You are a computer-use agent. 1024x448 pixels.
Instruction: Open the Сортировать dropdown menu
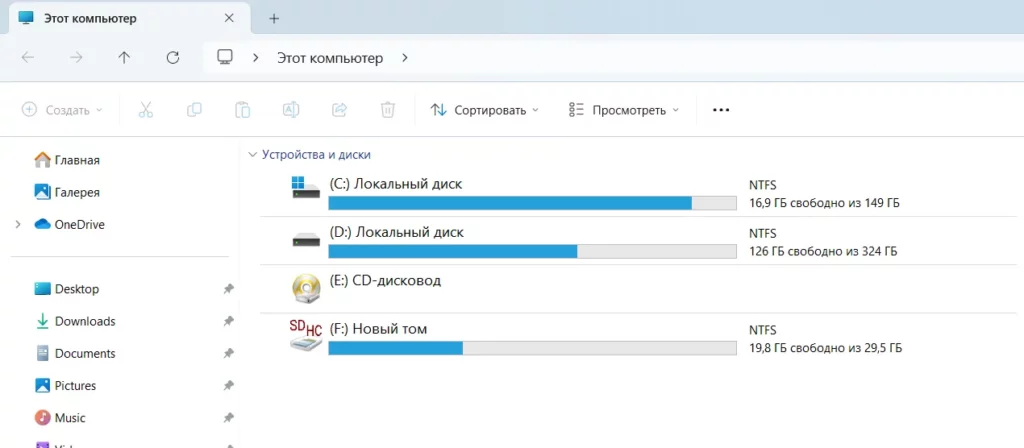485,110
